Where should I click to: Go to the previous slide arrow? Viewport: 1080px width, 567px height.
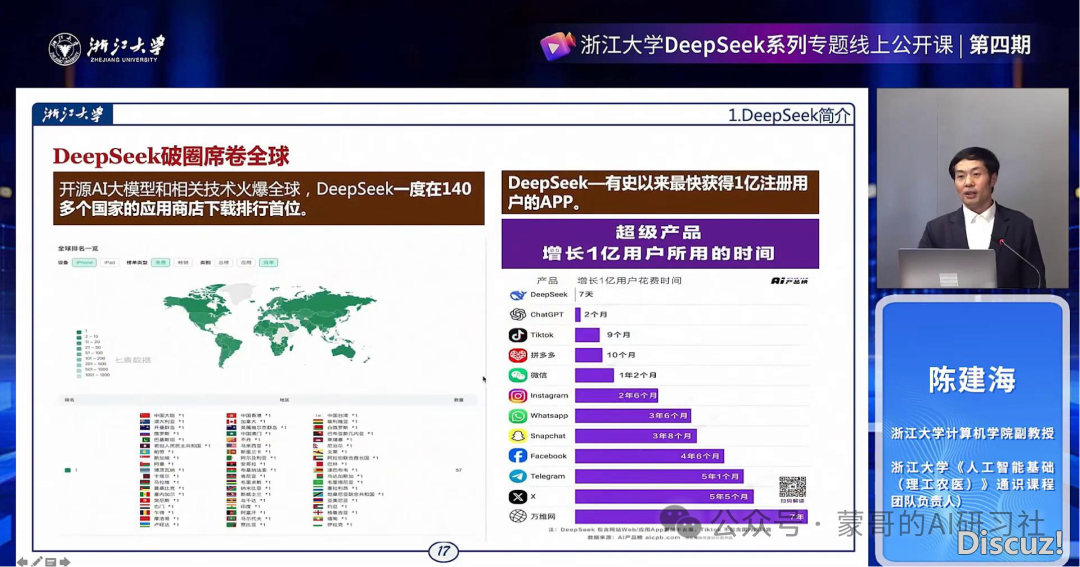coord(22,562)
